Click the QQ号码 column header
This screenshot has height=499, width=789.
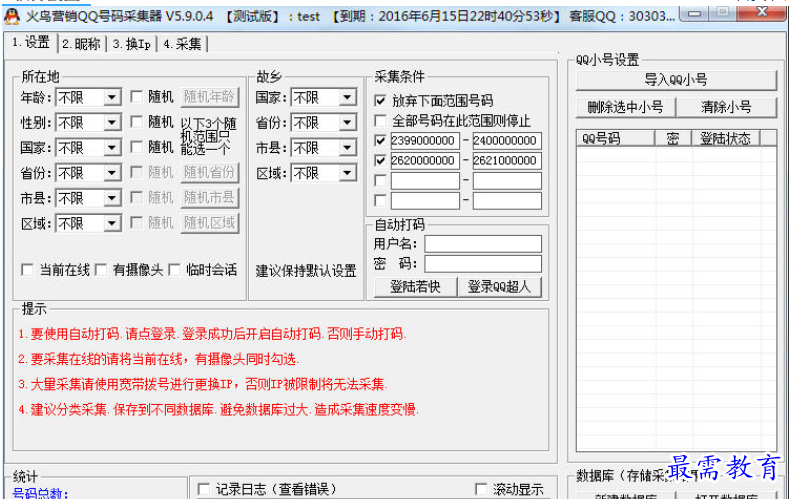[x=615, y=138]
